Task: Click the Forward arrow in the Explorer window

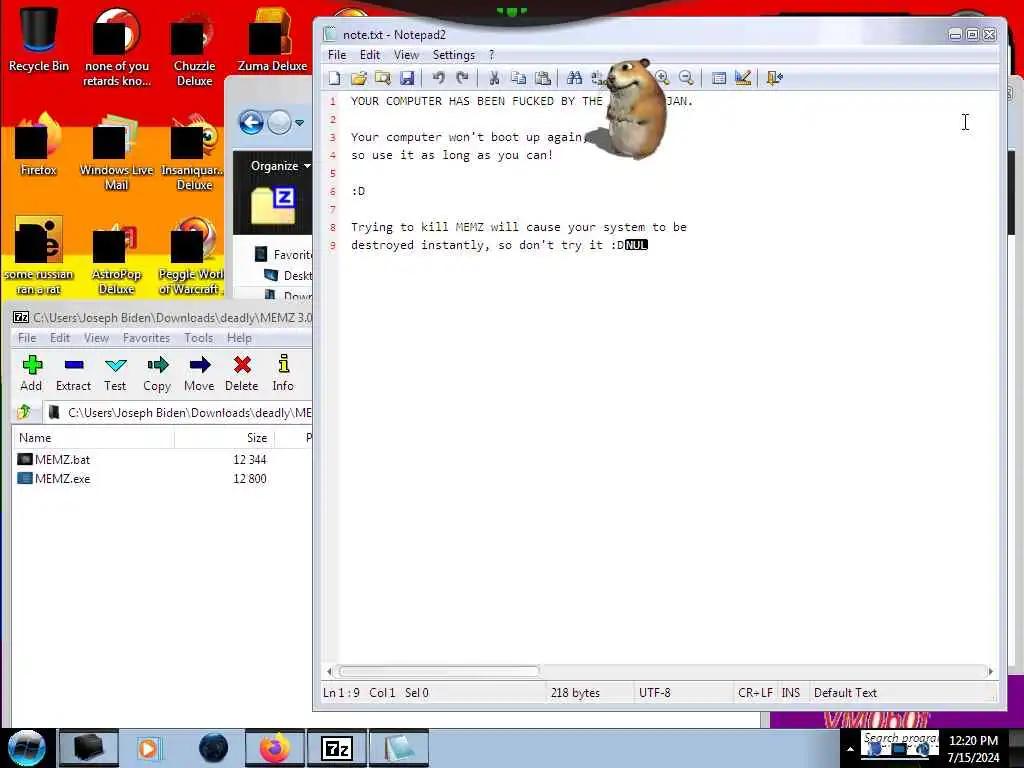Action: point(280,123)
